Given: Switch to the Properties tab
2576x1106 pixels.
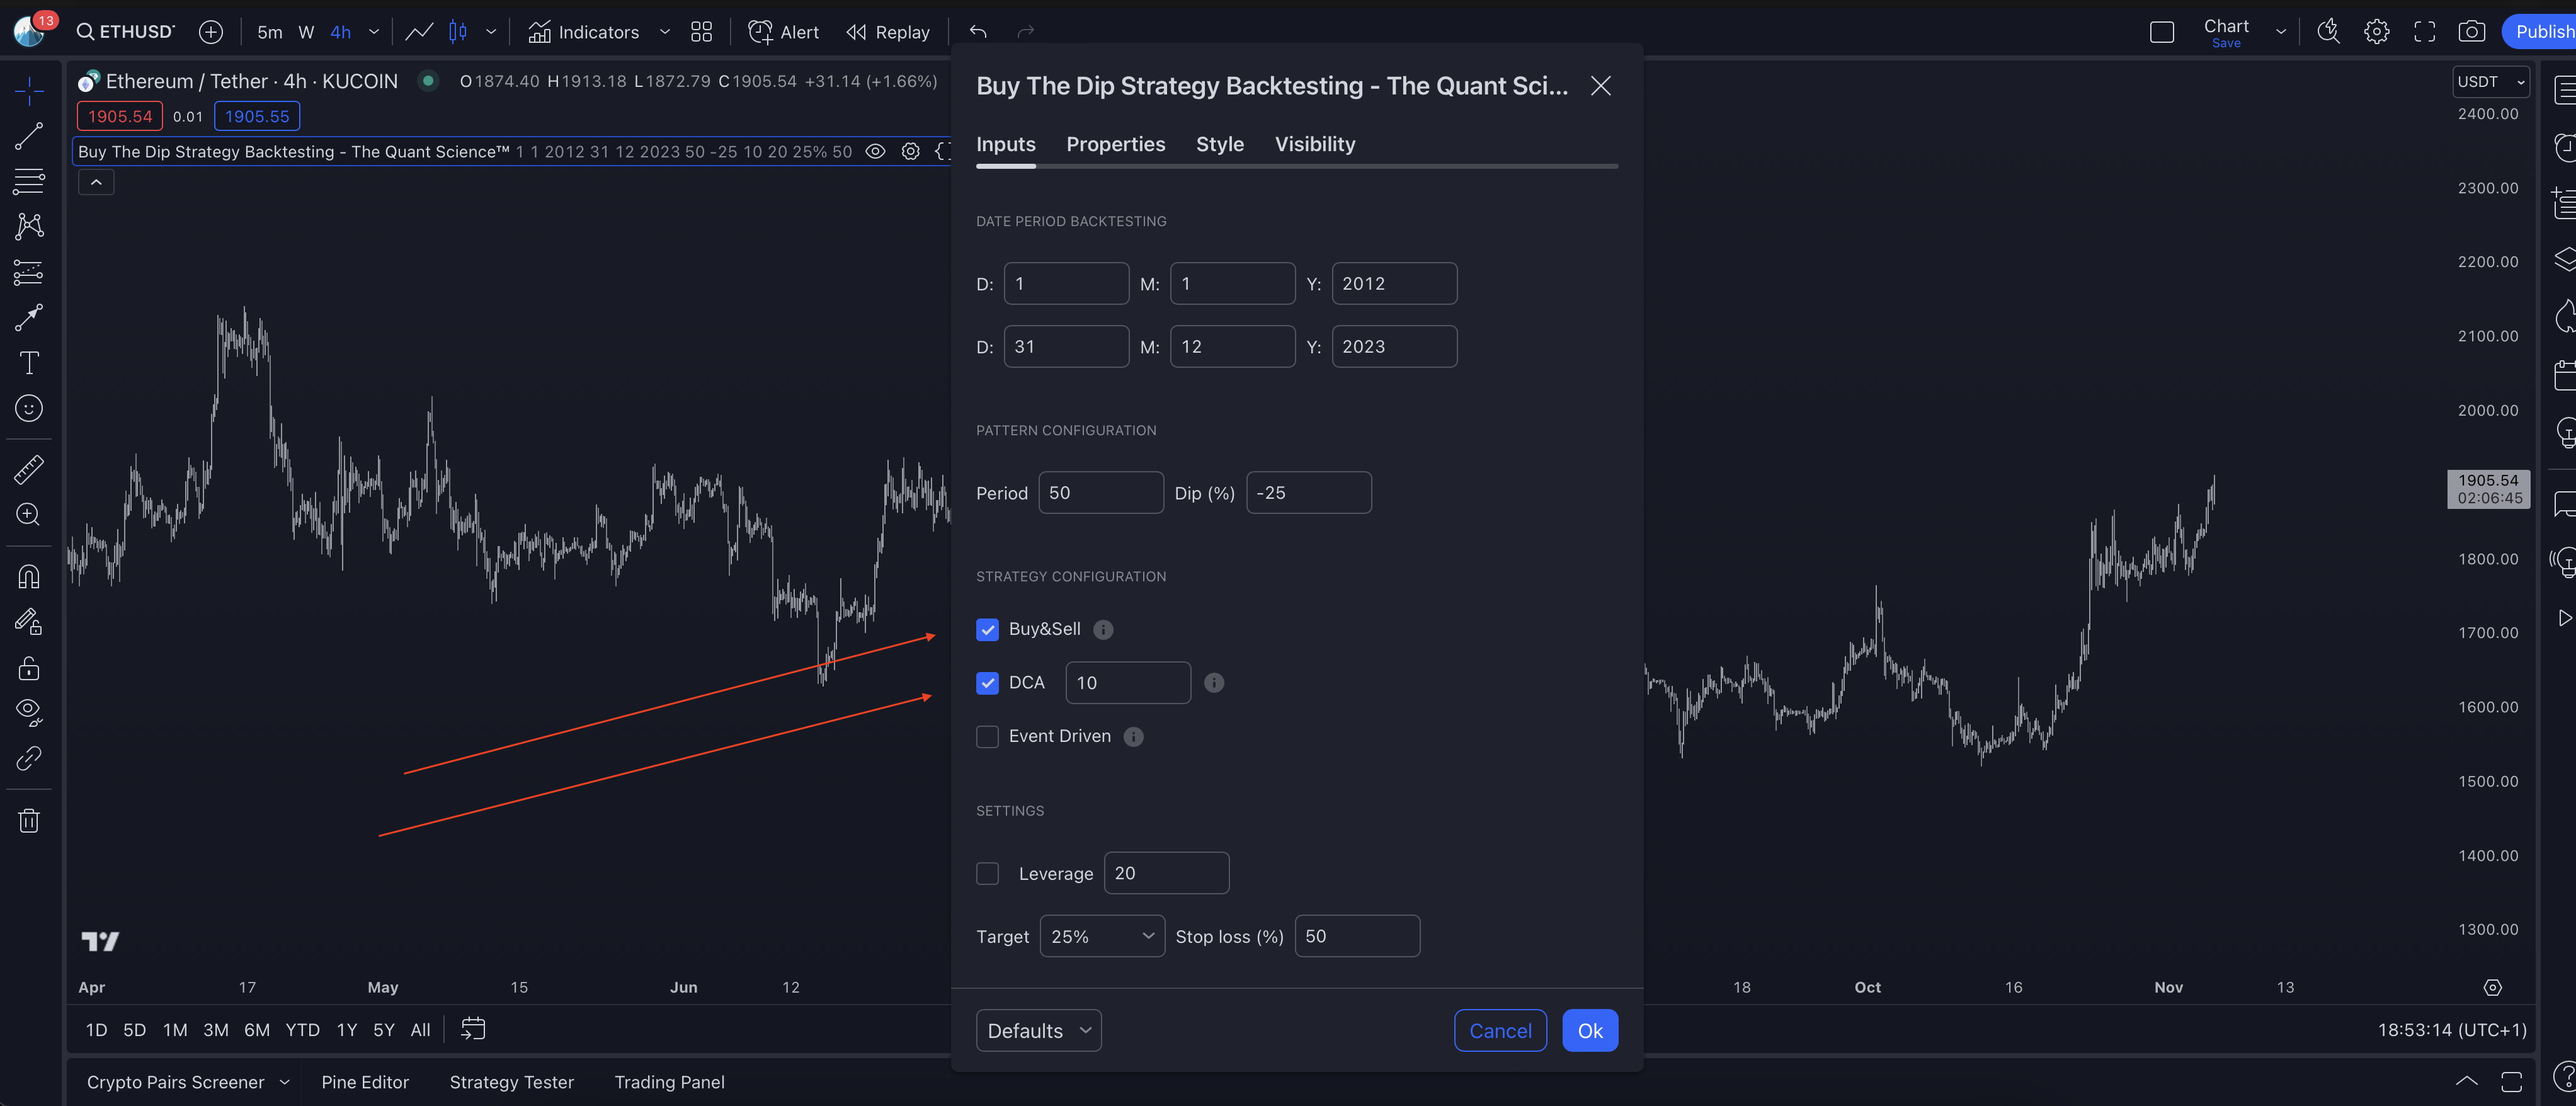Looking at the screenshot, I should [1115, 144].
